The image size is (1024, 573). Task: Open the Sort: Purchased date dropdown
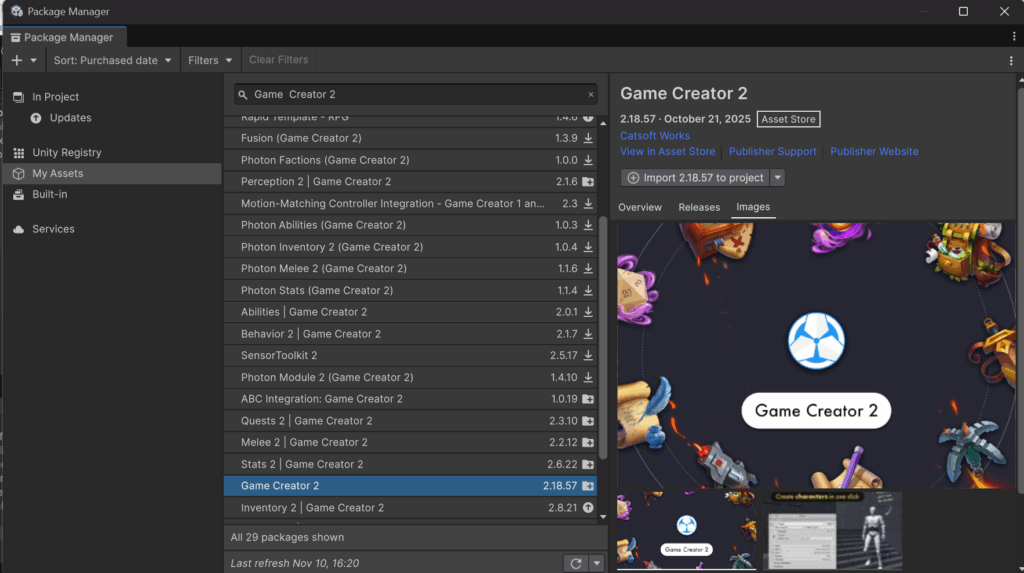click(x=111, y=60)
